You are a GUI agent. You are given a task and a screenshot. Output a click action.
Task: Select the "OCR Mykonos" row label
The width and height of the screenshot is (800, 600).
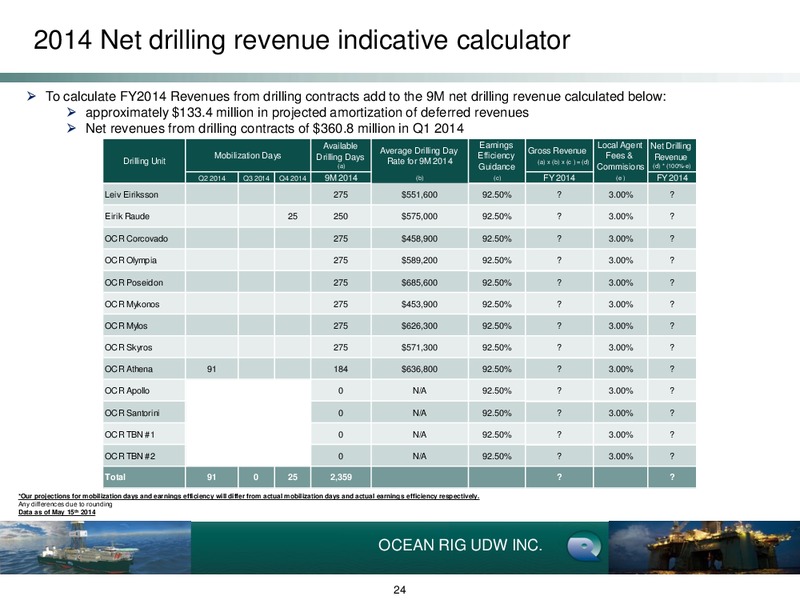click(x=132, y=304)
